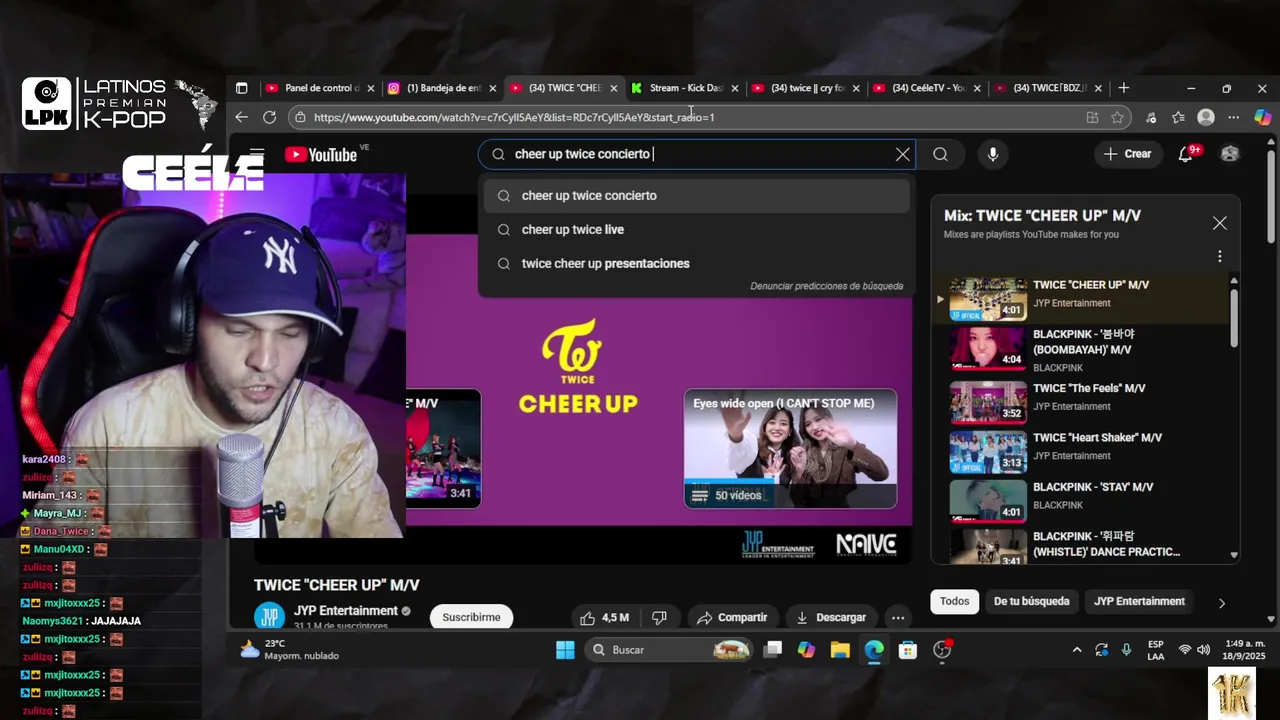Open YouTube notifications bell
The image size is (1280, 720).
[1186, 154]
